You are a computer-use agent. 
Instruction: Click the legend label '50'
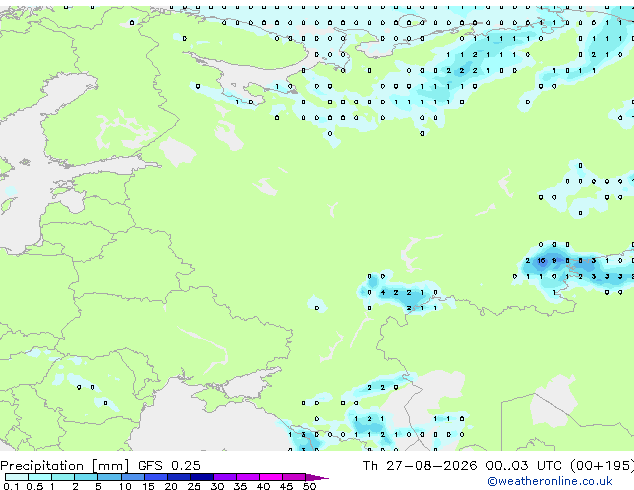click(x=309, y=486)
